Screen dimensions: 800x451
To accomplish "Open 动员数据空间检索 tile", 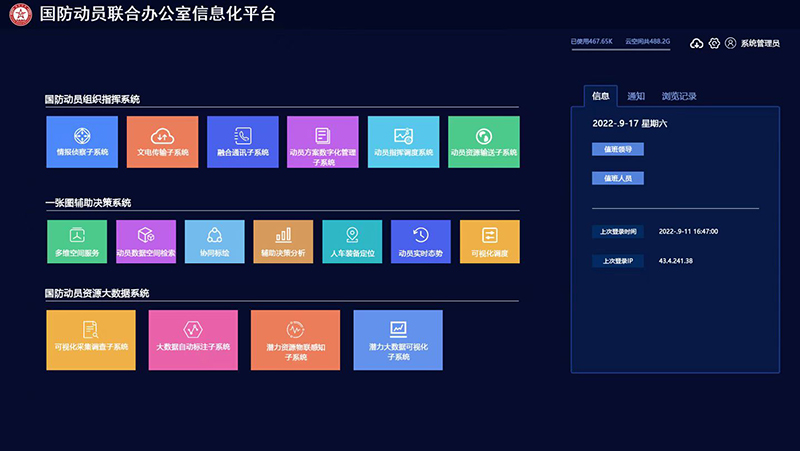I will point(146,241).
